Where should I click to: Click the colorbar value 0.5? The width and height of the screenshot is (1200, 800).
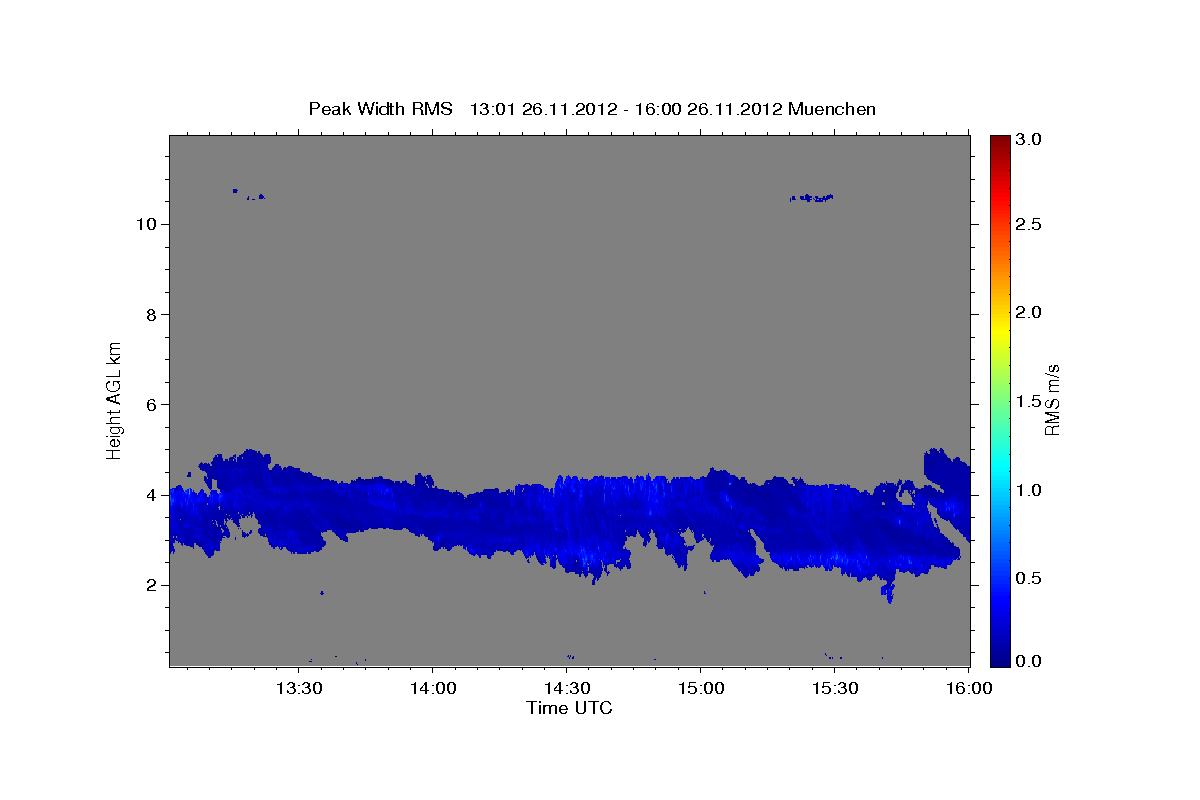(x=1028, y=578)
